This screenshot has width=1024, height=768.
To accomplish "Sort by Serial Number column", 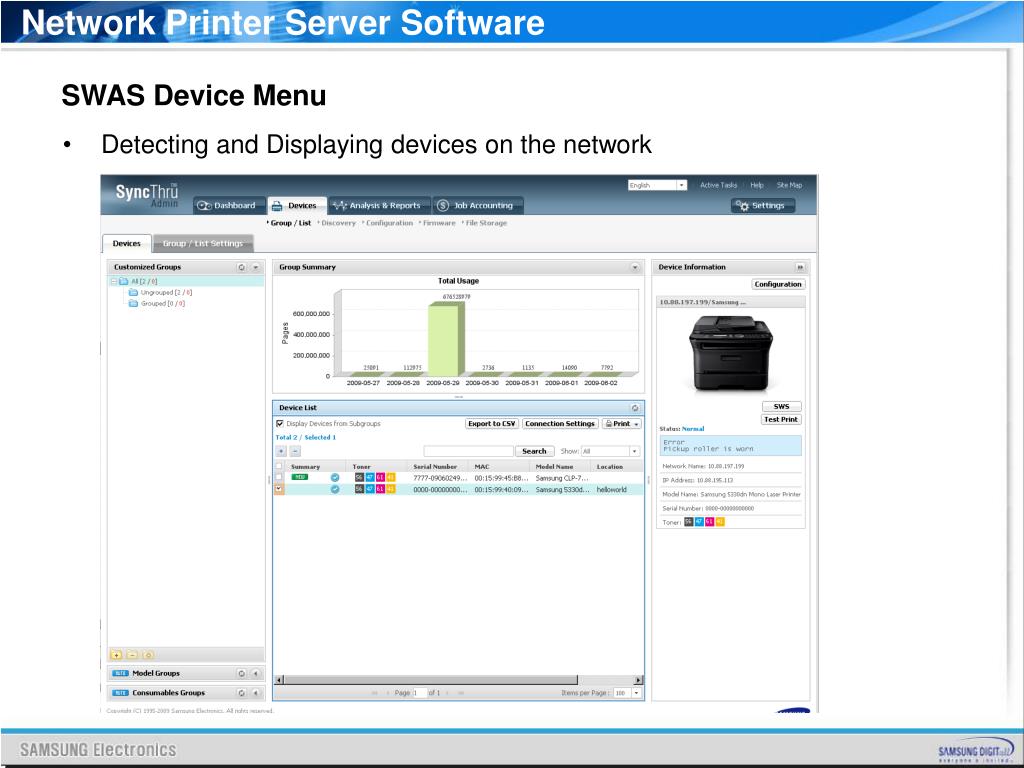I will tap(435, 467).
